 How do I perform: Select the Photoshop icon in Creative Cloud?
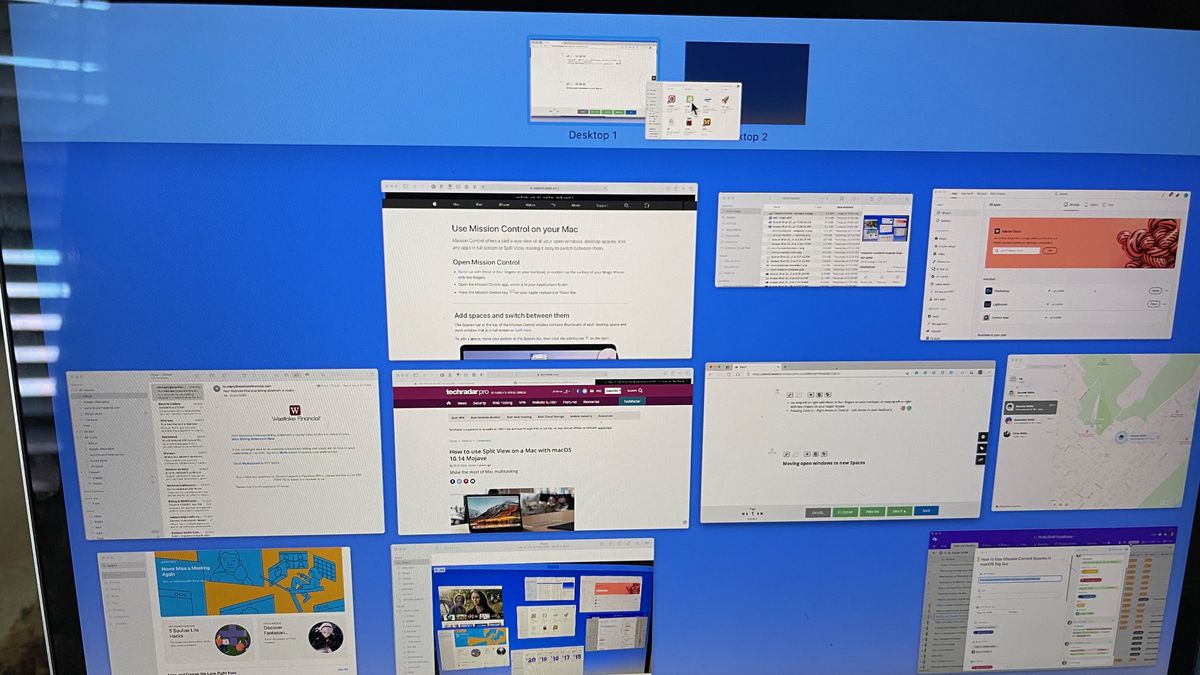click(x=989, y=291)
